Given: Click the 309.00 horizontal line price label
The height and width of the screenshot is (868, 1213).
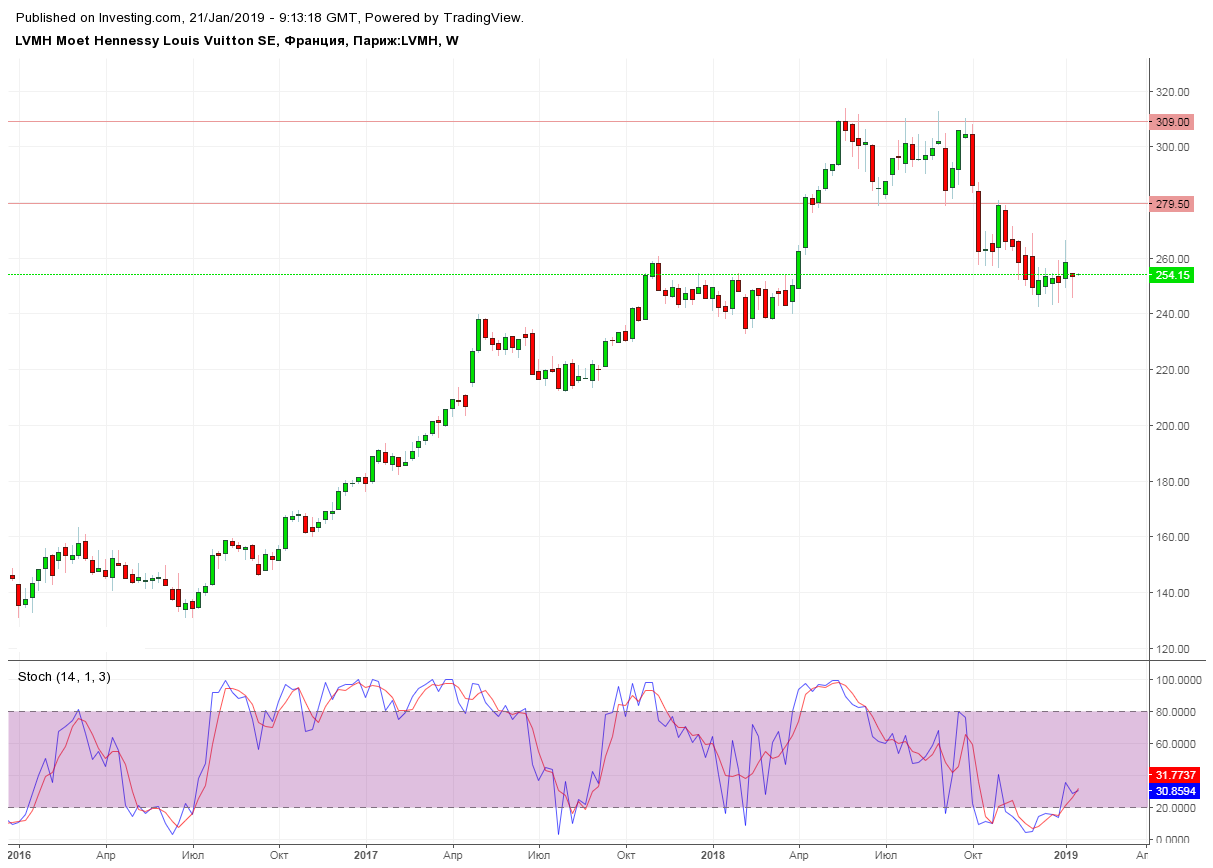Looking at the screenshot, I should [1173, 122].
